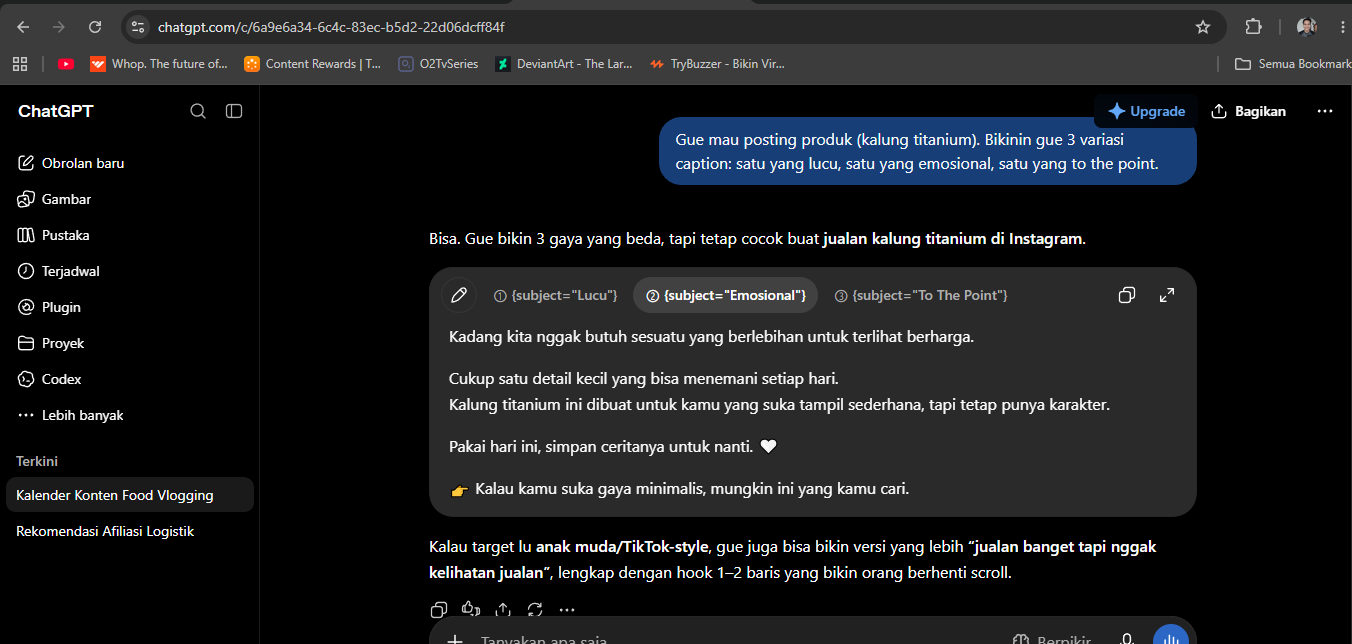This screenshot has width=1352, height=644.
Task: Click the blue voice mode button
Action: 1170,636
